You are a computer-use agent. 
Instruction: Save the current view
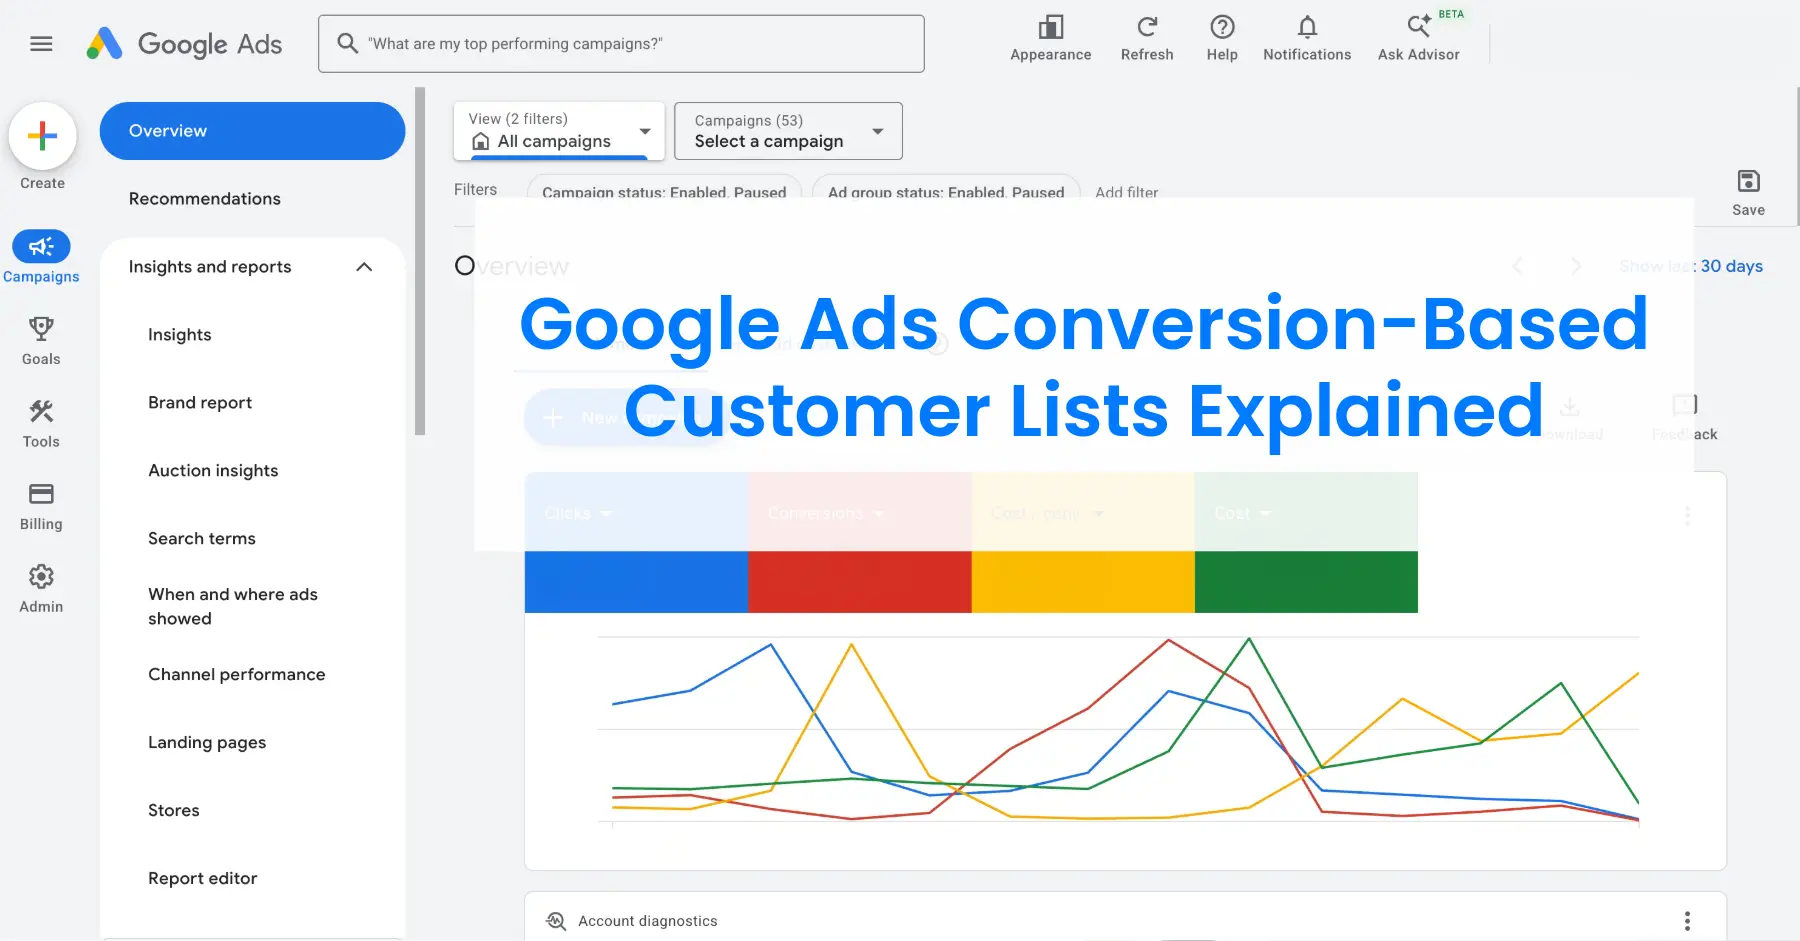pos(1748,192)
